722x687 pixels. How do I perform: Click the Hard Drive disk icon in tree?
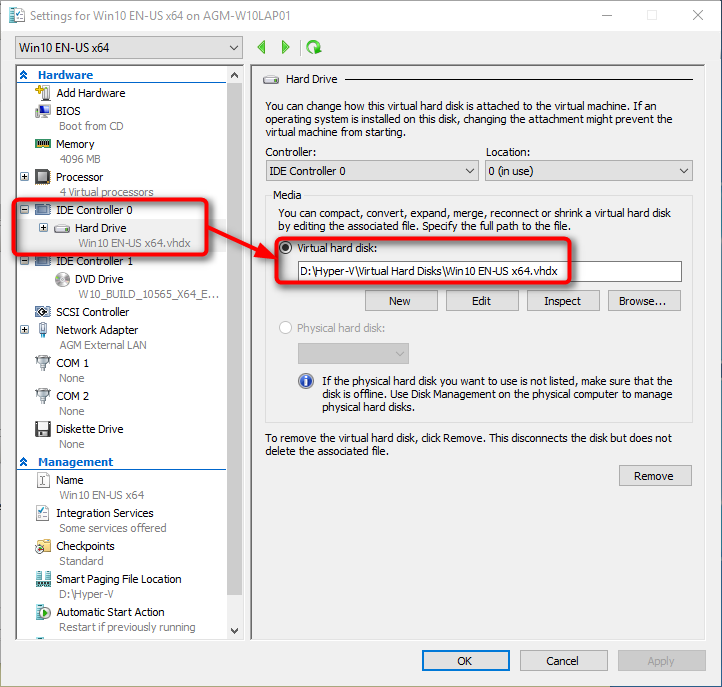(x=62, y=228)
